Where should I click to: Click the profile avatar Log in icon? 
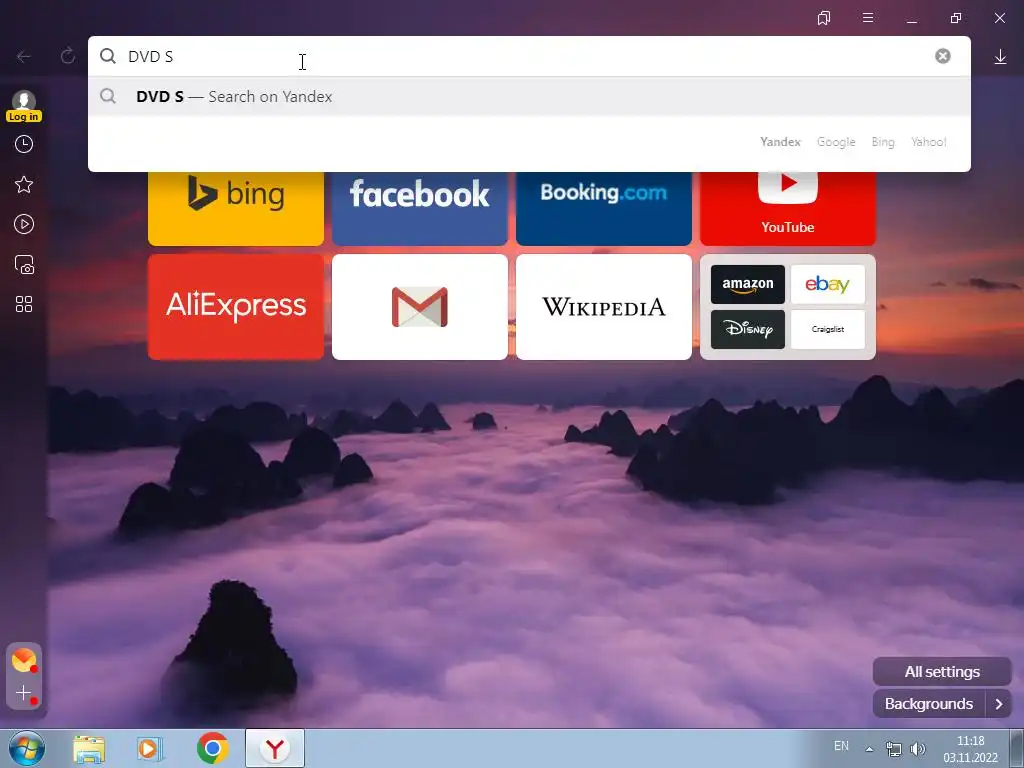(24, 106)
